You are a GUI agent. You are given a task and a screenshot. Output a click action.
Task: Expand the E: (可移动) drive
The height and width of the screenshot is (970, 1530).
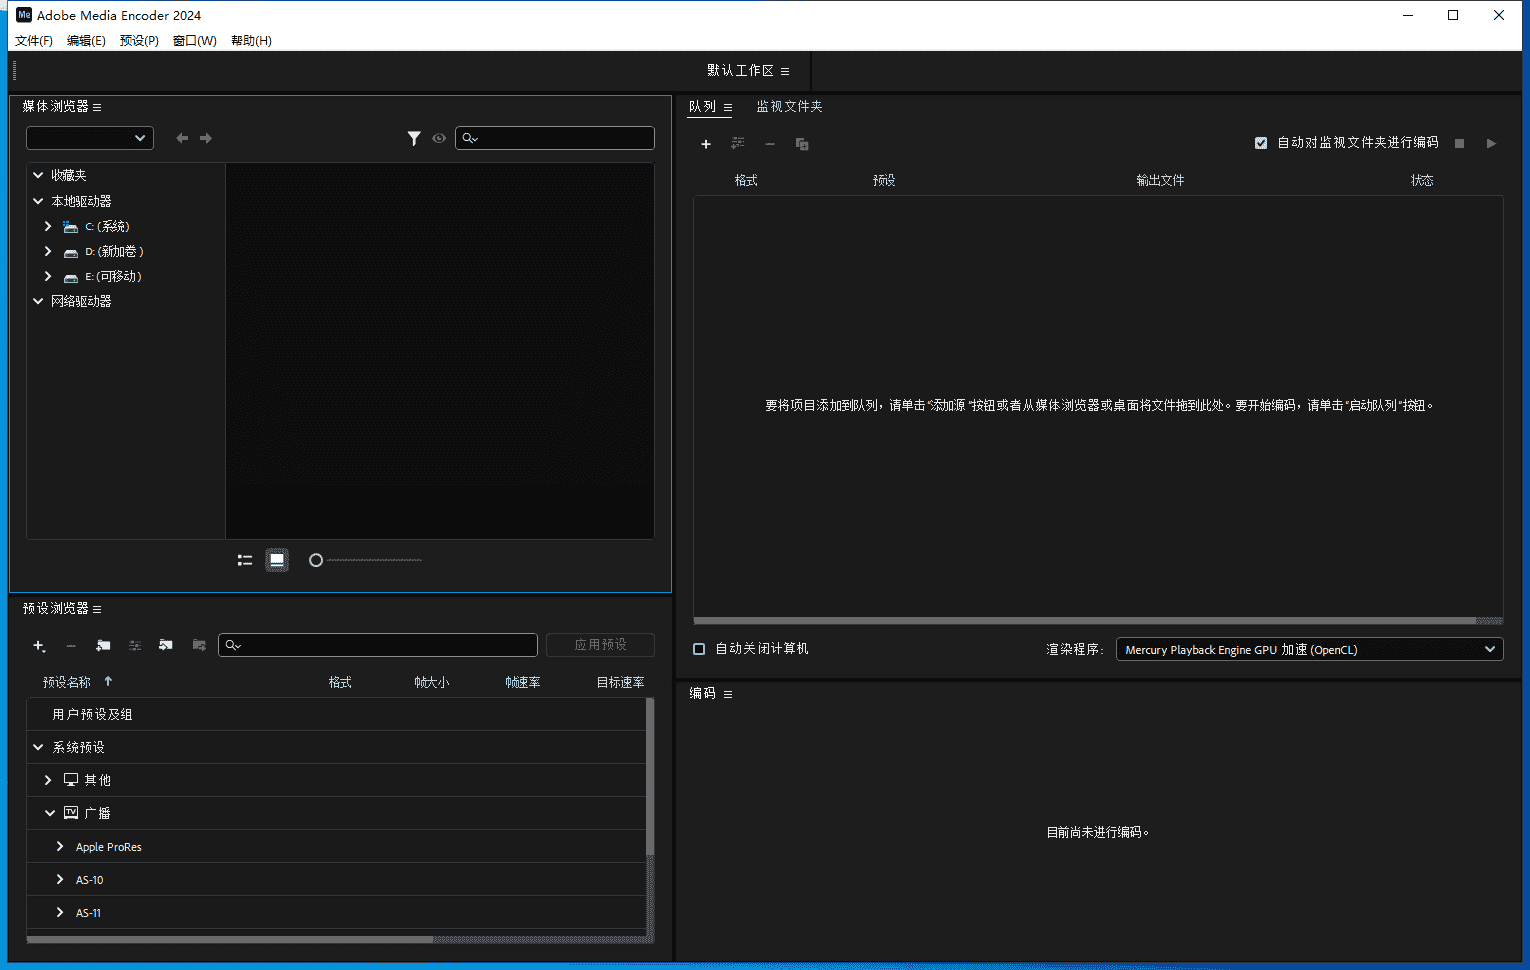pos(48,276)
